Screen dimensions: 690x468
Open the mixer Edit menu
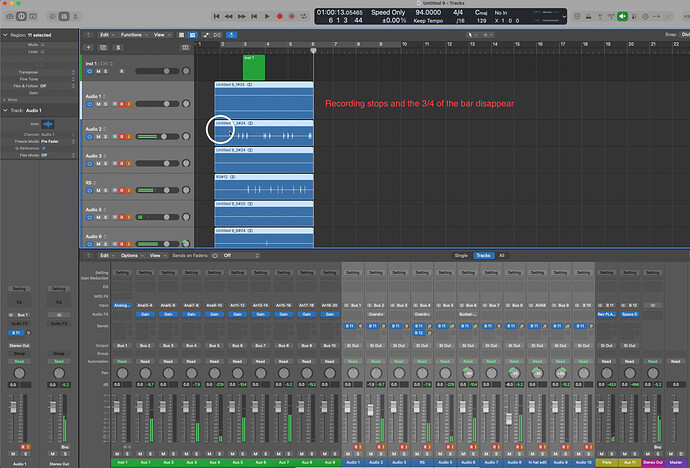106,255
